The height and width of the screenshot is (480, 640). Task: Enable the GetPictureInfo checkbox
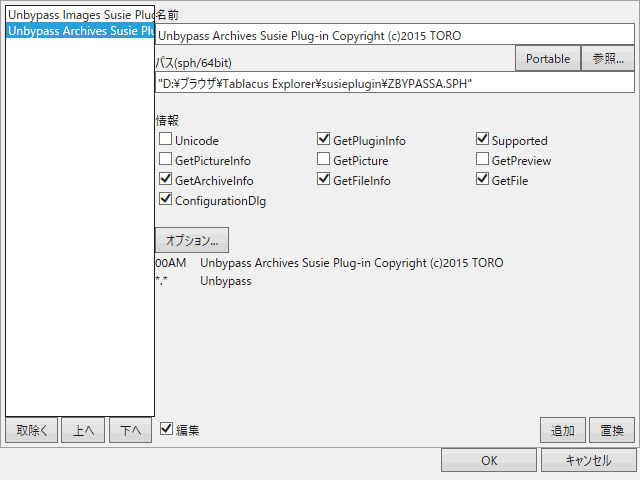[x=166, y=160]
